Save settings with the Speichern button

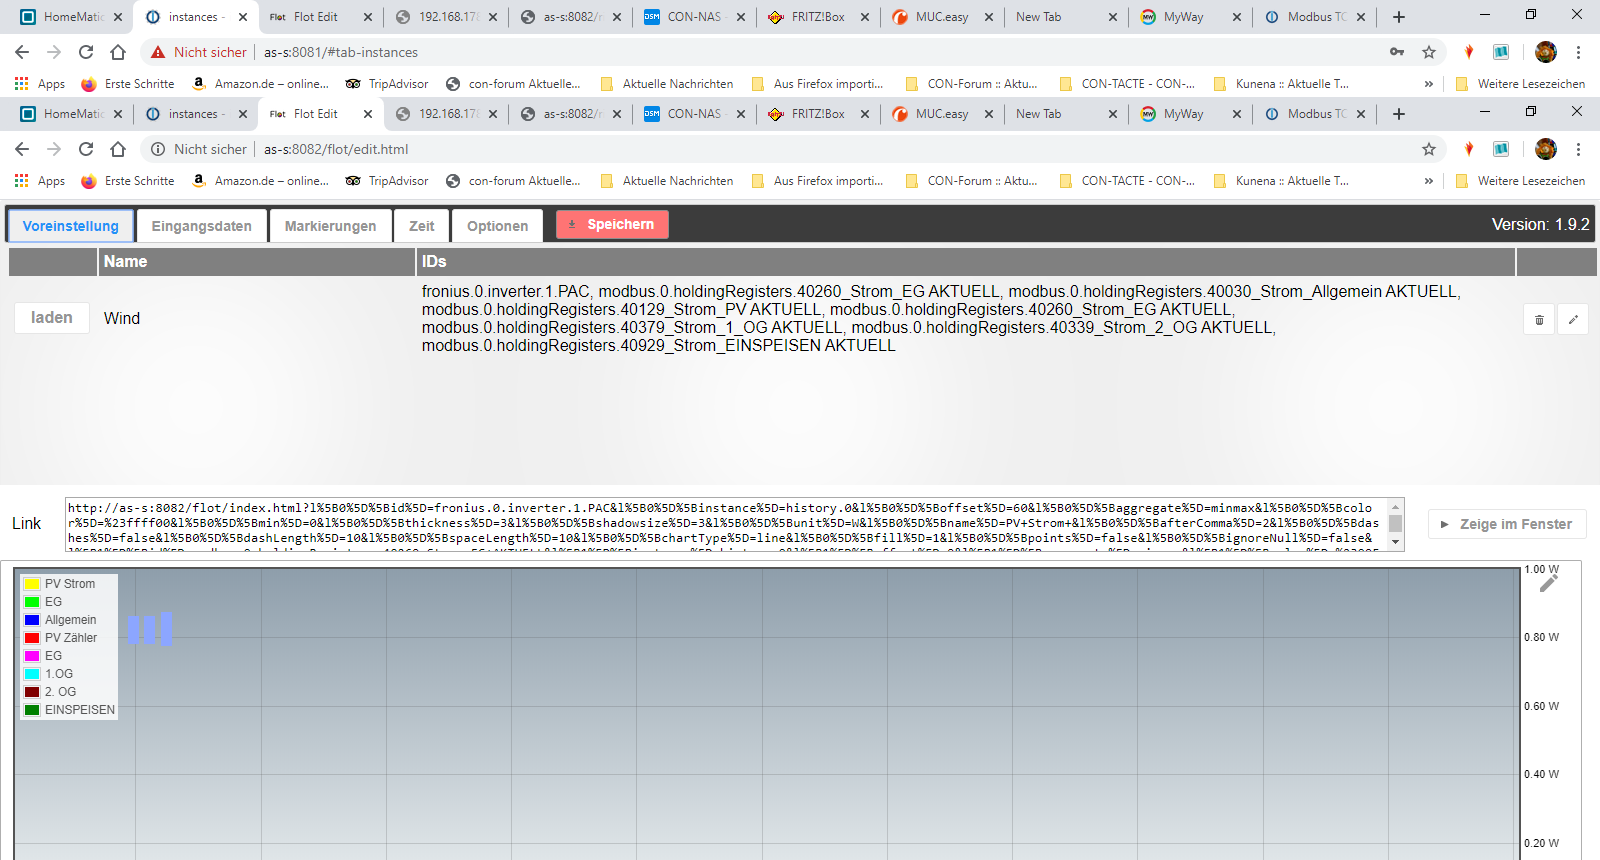pos(612,225)
